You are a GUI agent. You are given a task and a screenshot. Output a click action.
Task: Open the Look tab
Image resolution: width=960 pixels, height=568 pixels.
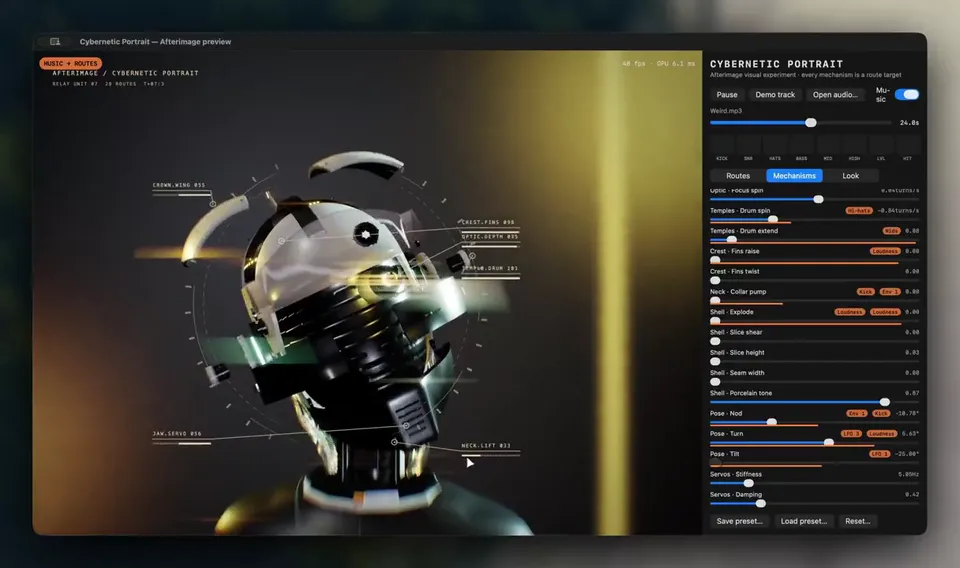850,176
